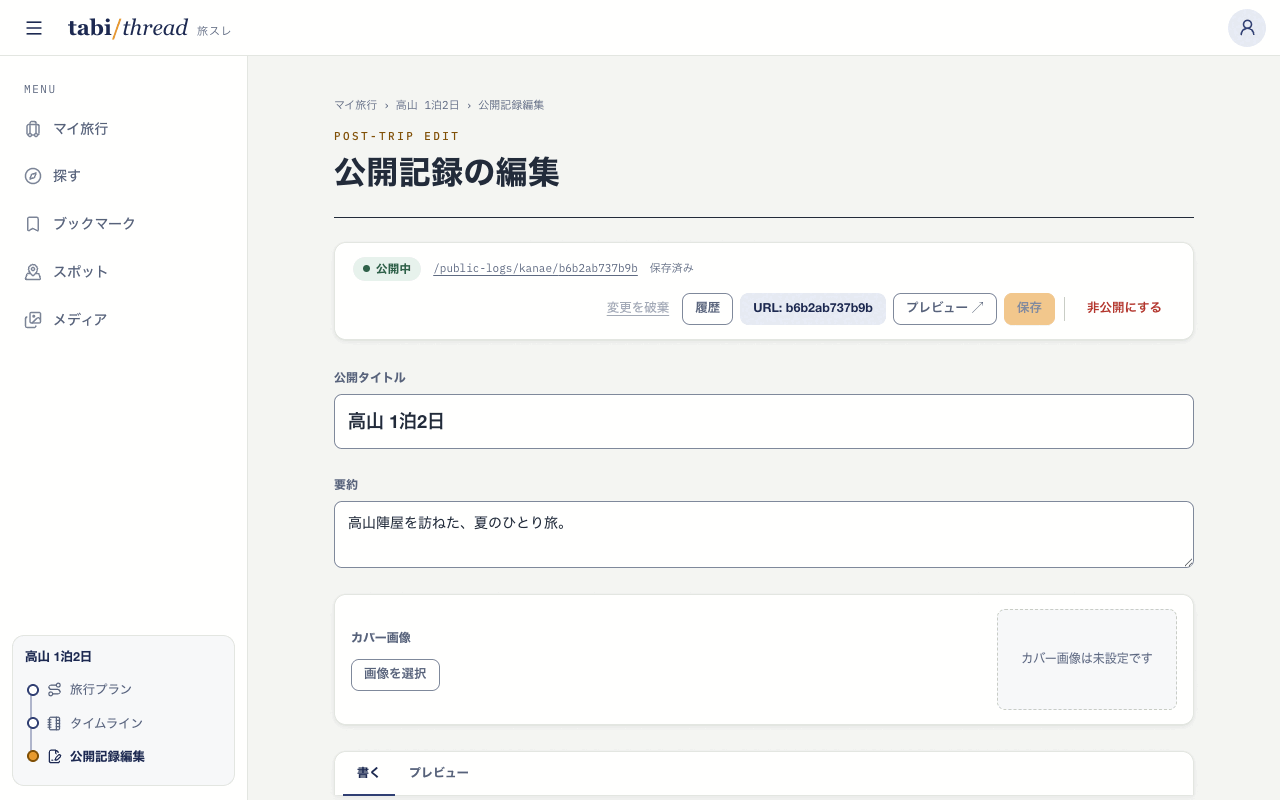Screen dimensions: 1280x800
Task: Open 旅行プラン step in trip panel
Action: (101, 690)
